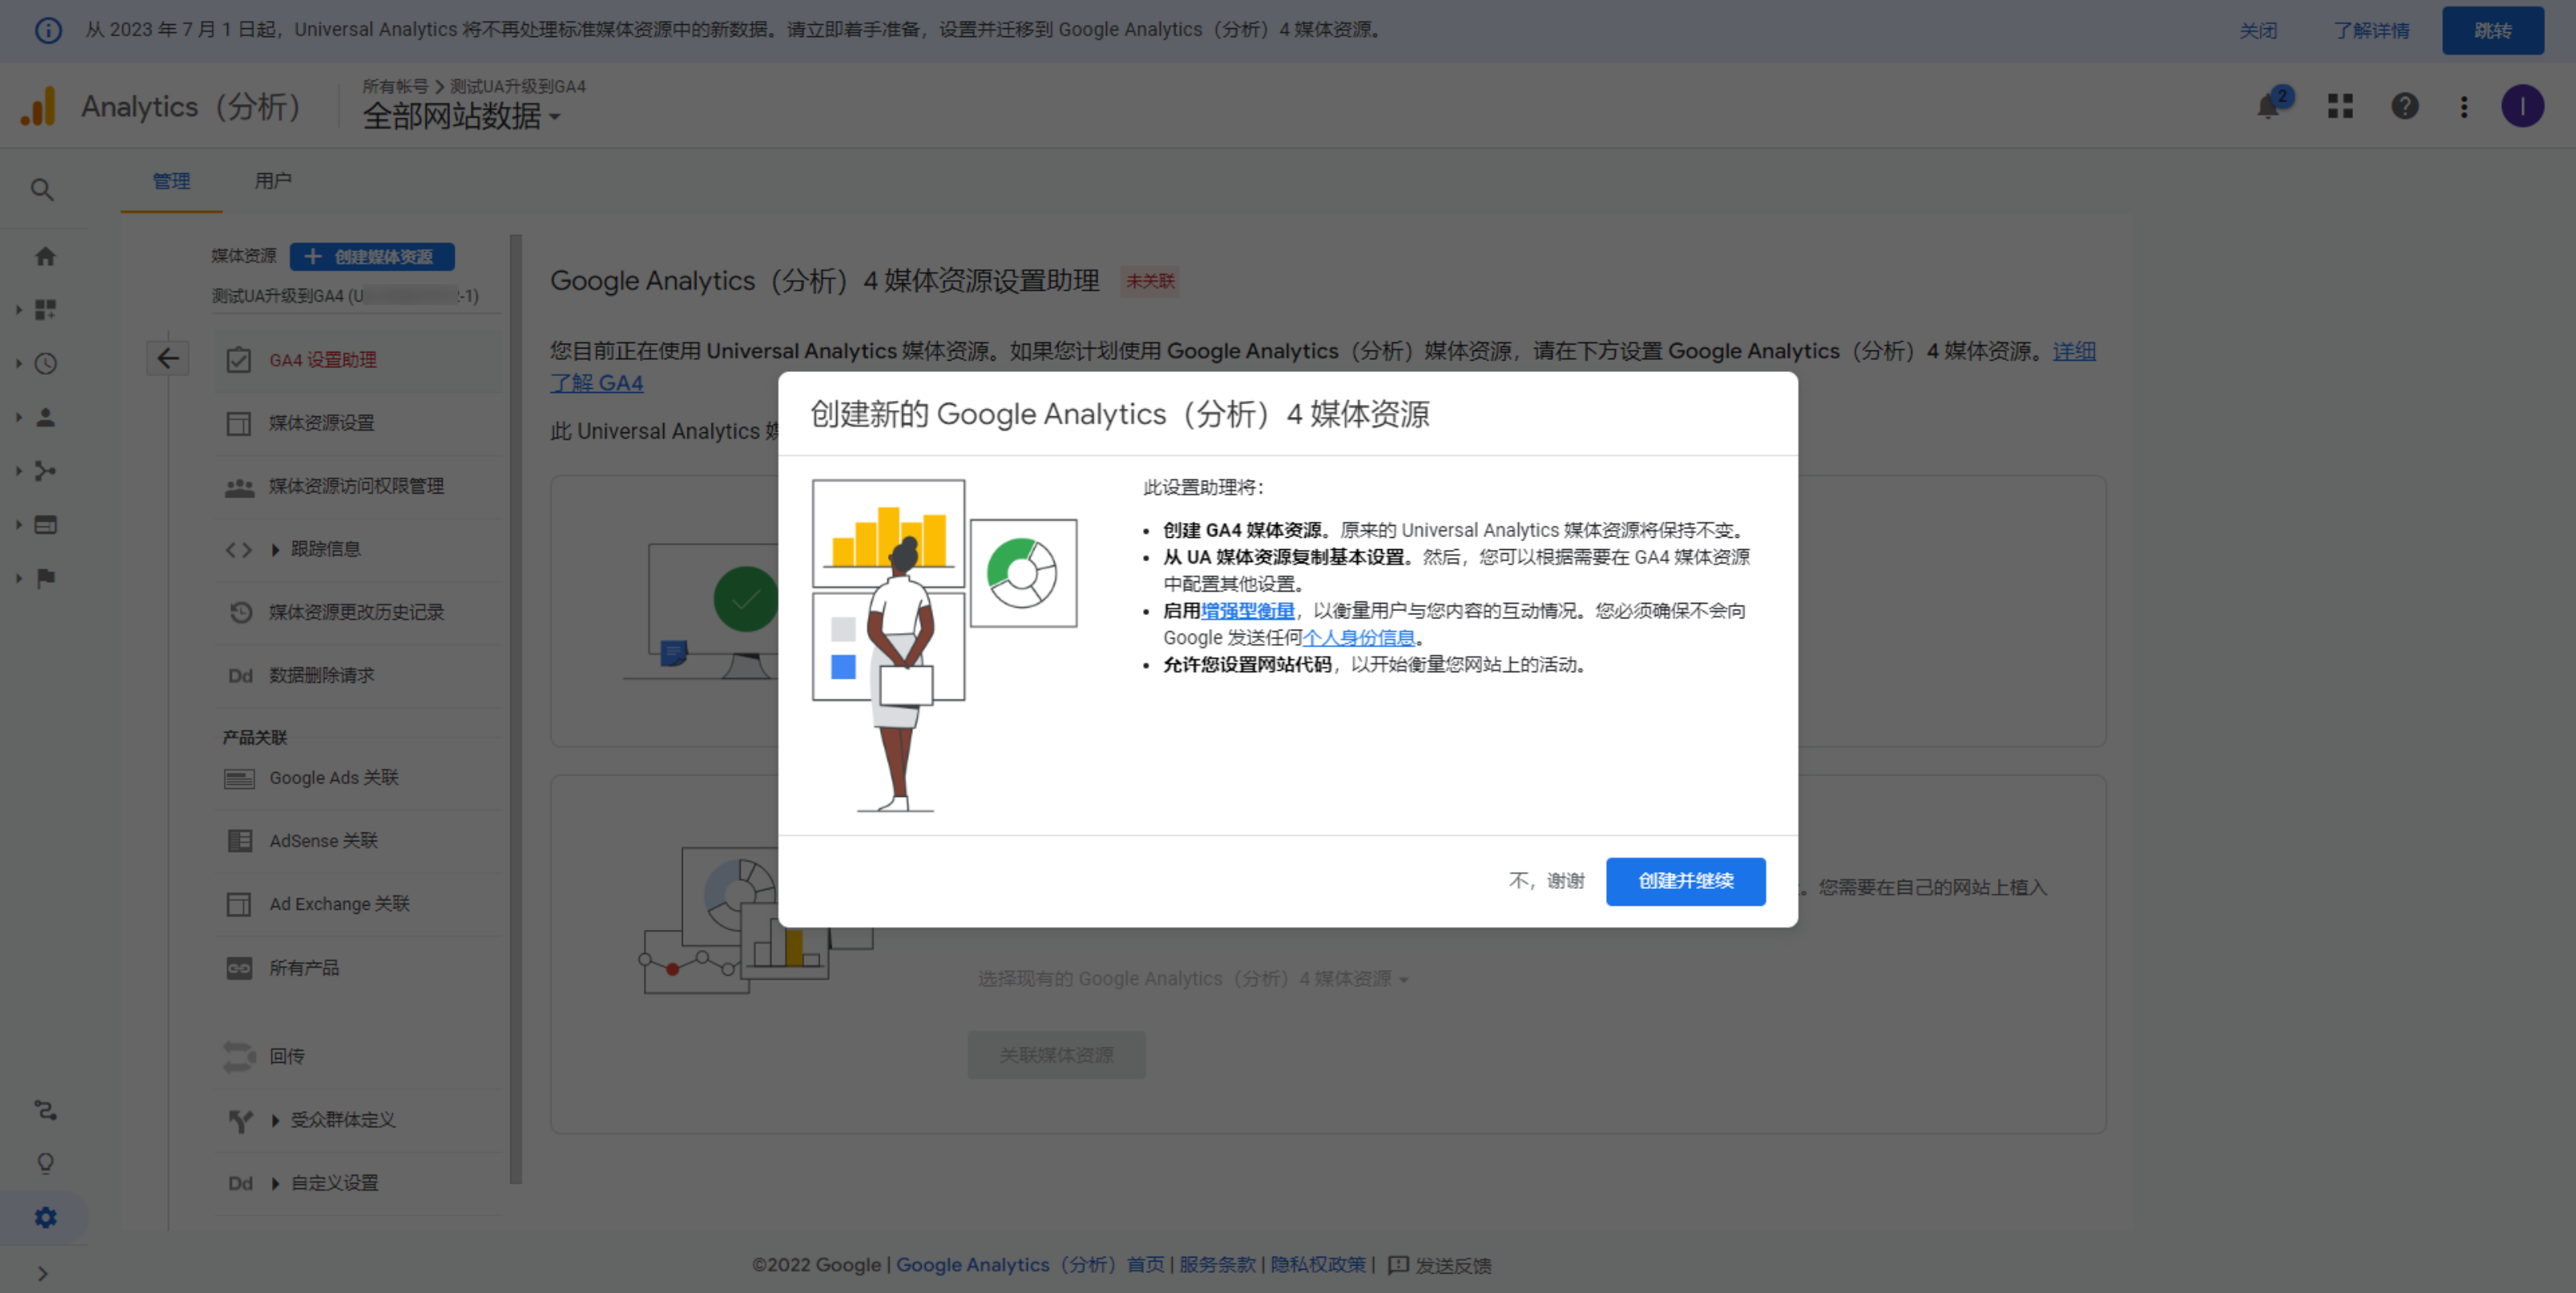Expand the 受众群体定义 section
The image size is (2576, 1293).
(x=359, y=1120)
